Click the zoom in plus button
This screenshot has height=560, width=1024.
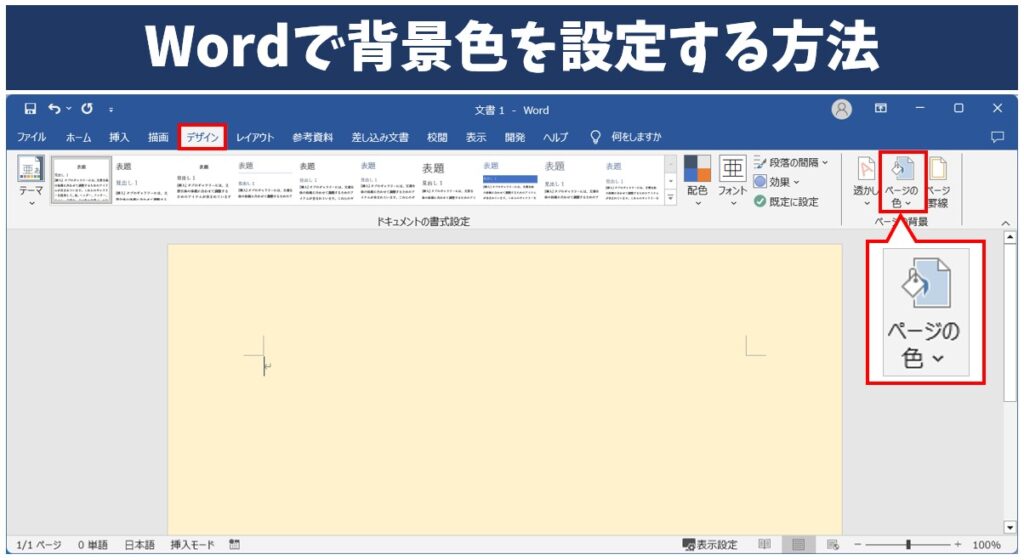(x=957, y=544)
